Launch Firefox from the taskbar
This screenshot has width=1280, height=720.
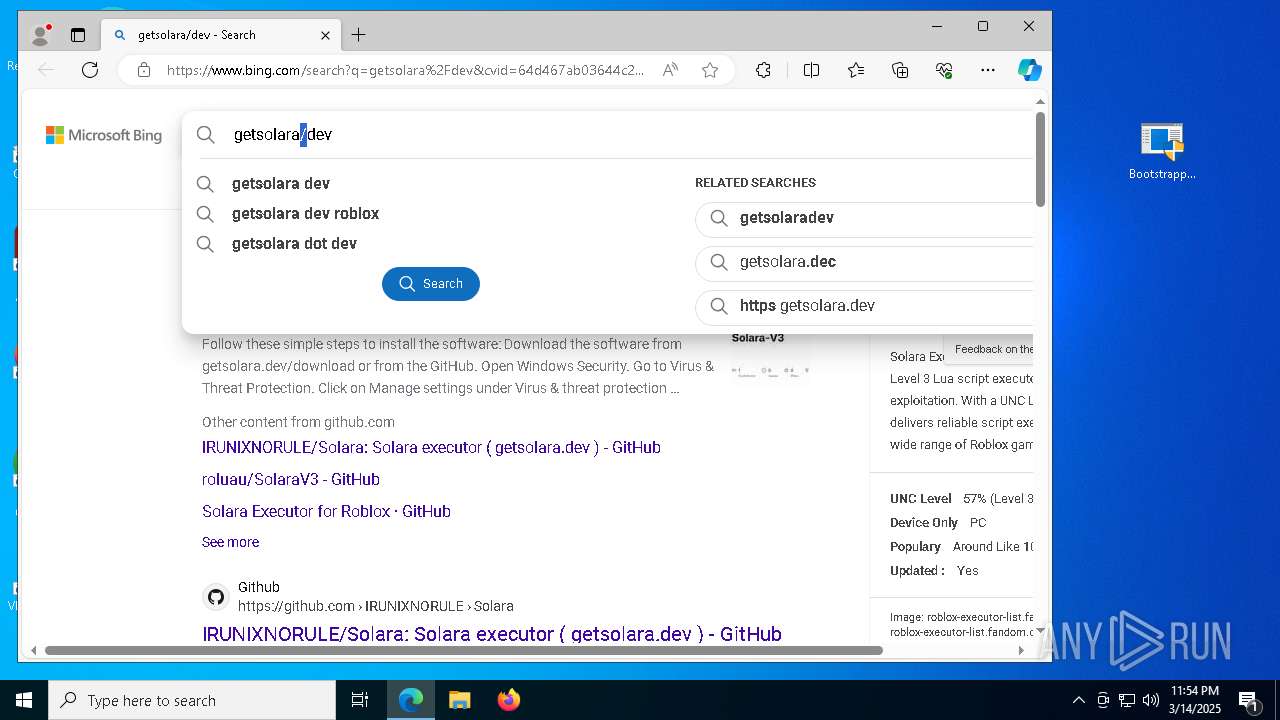508,700
